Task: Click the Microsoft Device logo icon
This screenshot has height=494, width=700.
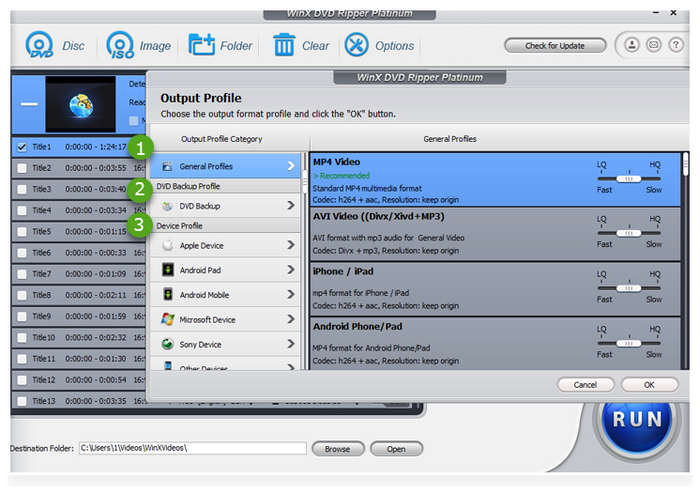Action: point(167,320)
